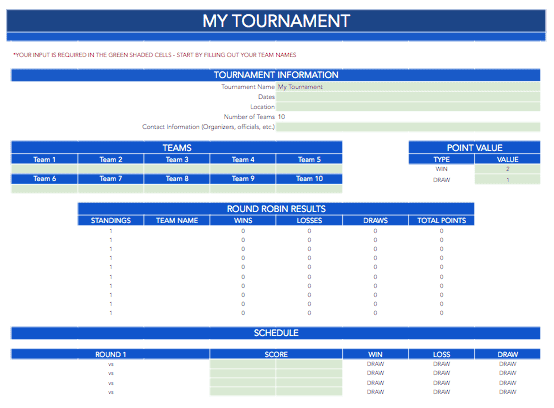The height and width of the screenshot is (408, 554).
Task: Select the WINS column header
Action: click(243, 220)
